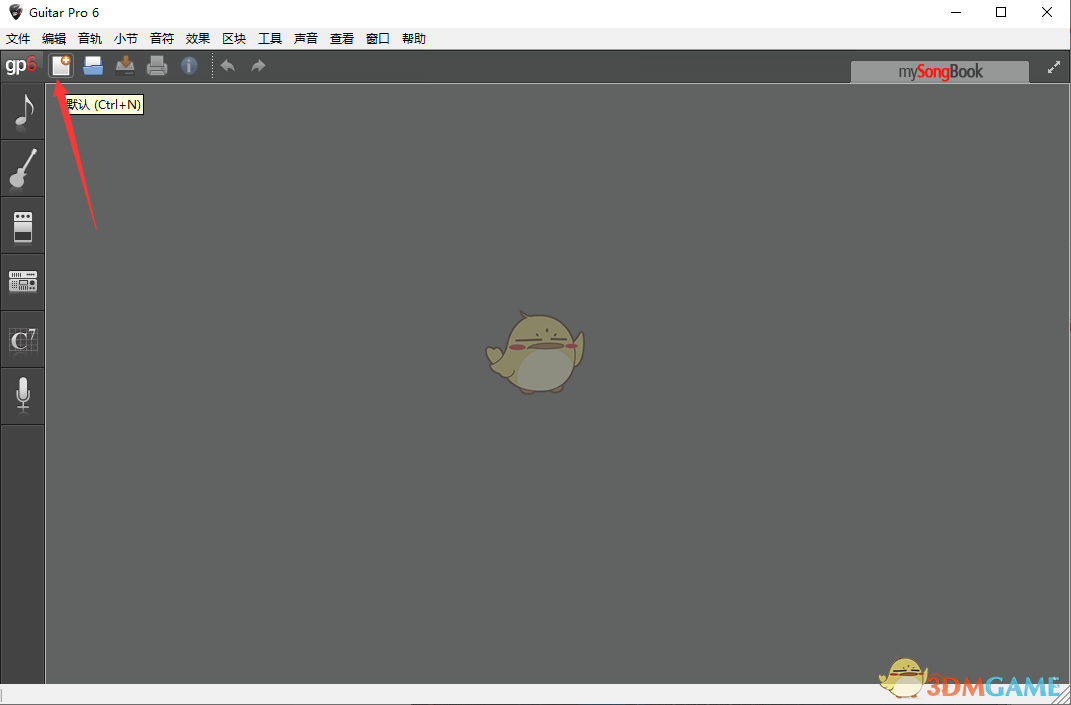Open the Mastering panel with the rack device icon
The height and width of the screenshot is (705, 1071).
pos(23,282)
